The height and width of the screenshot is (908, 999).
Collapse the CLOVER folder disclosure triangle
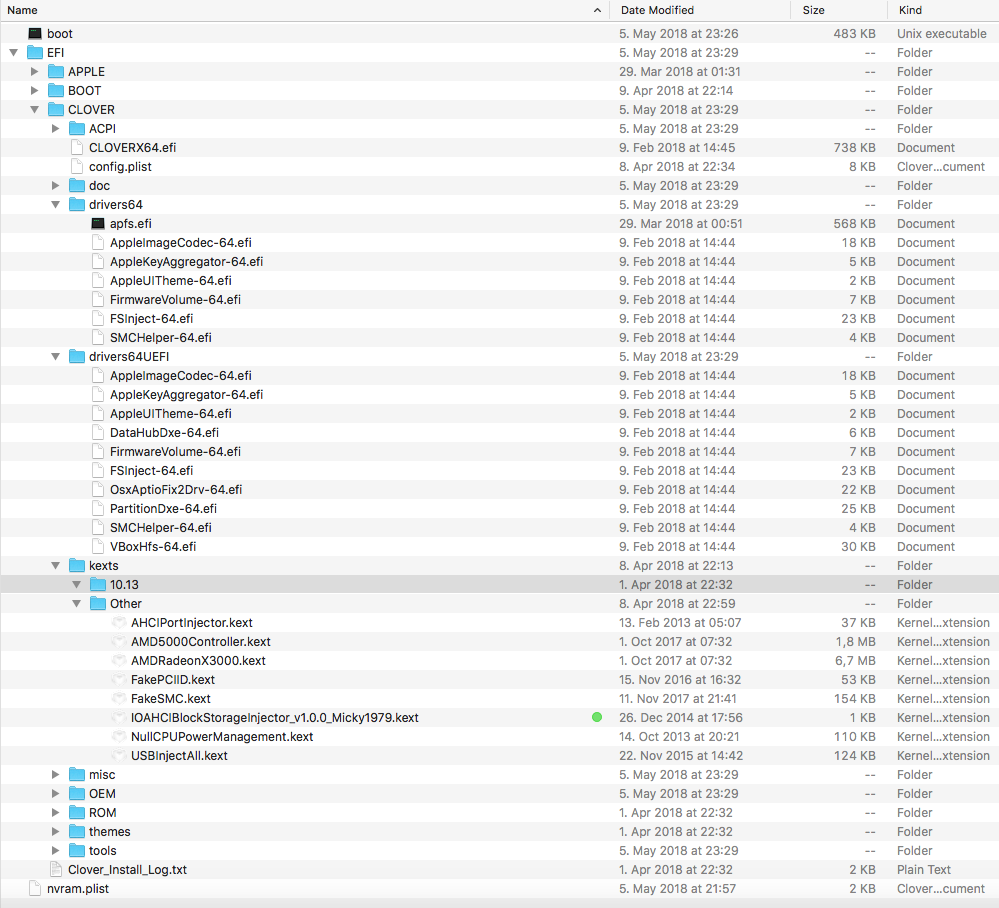tap(34, 110)
